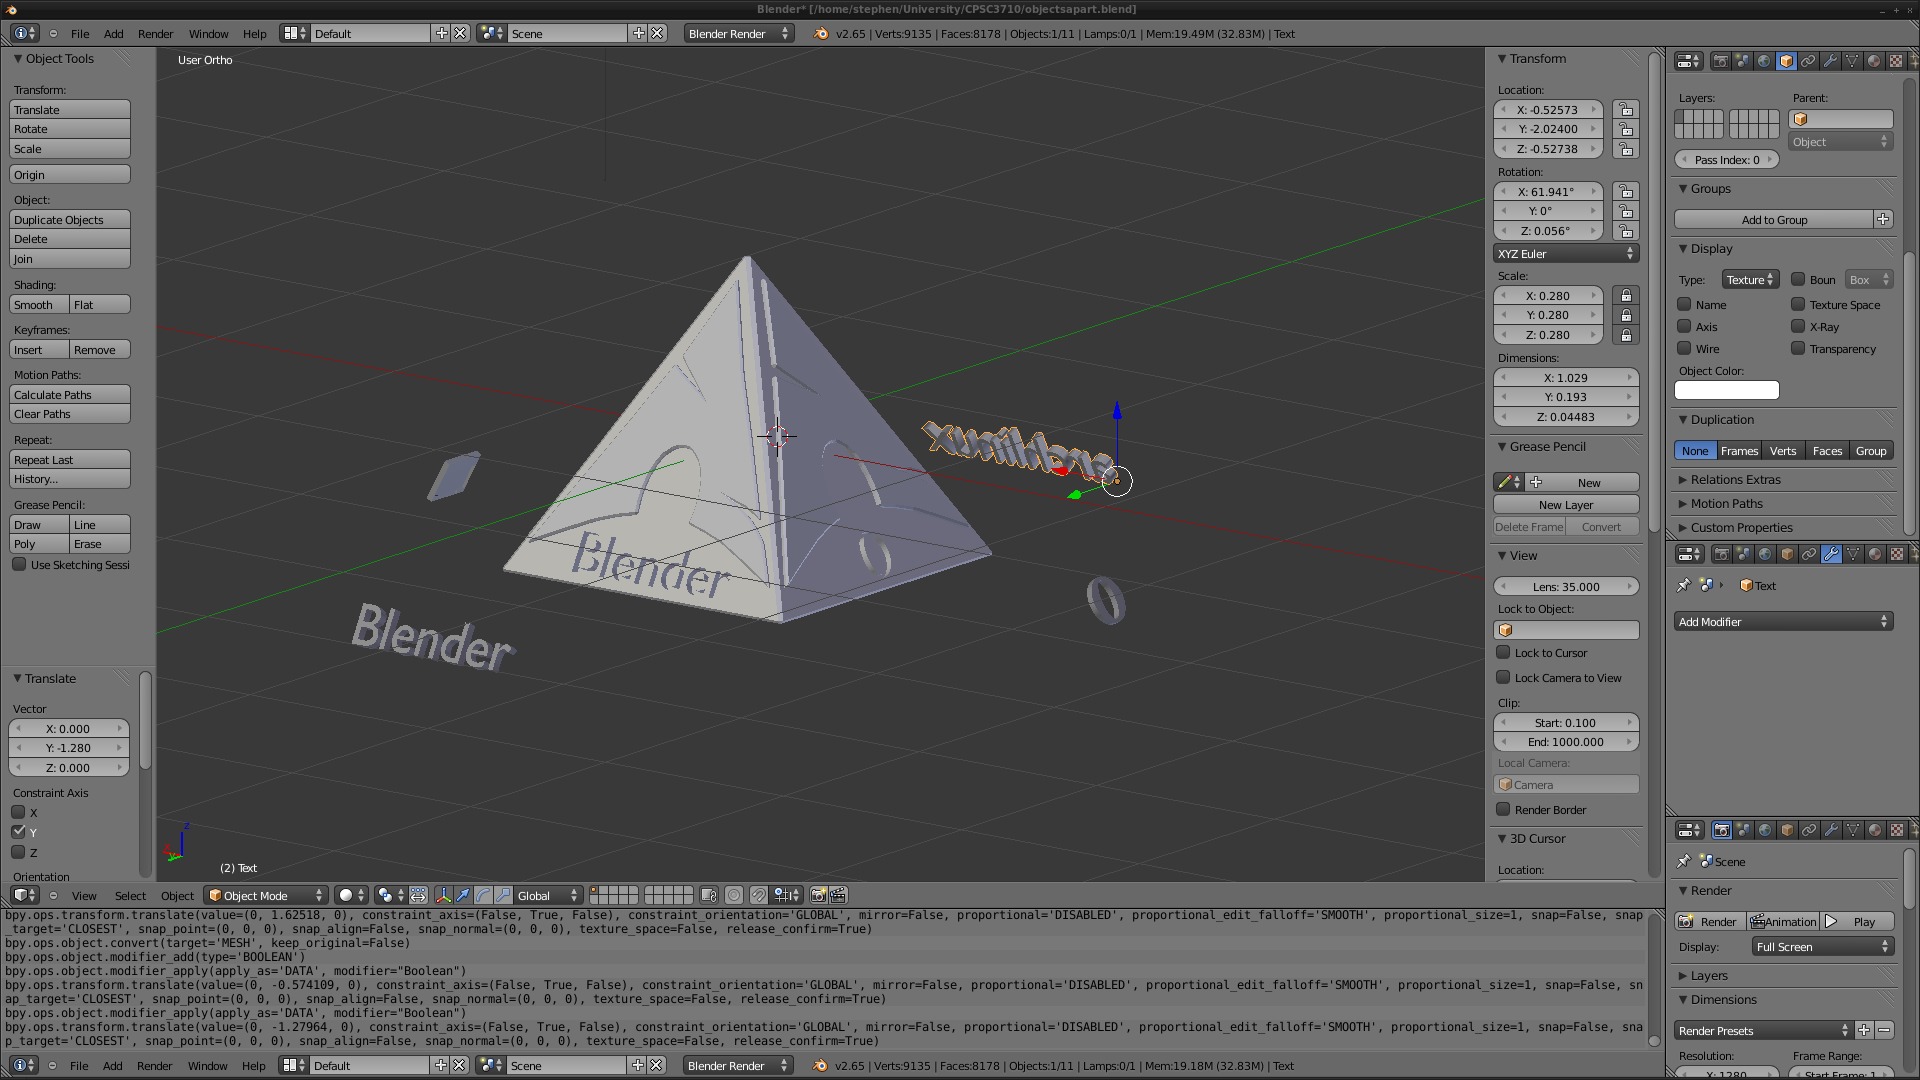This screenshot has height=1080, width=1920.
Task: Click Smooth shading button
Action: pos(39,305)
